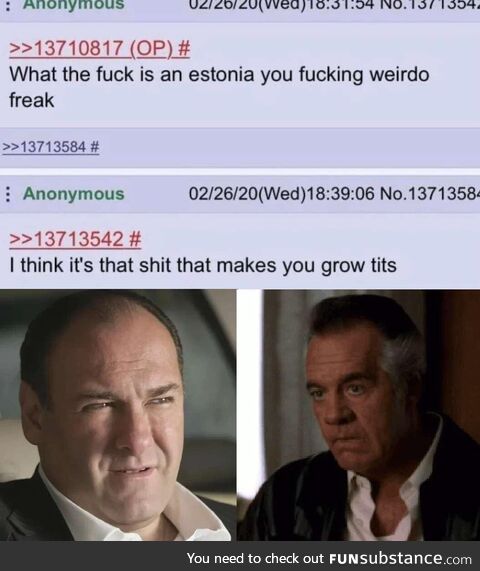Open the second post's three-dot menu

click(x=8, y=194)
